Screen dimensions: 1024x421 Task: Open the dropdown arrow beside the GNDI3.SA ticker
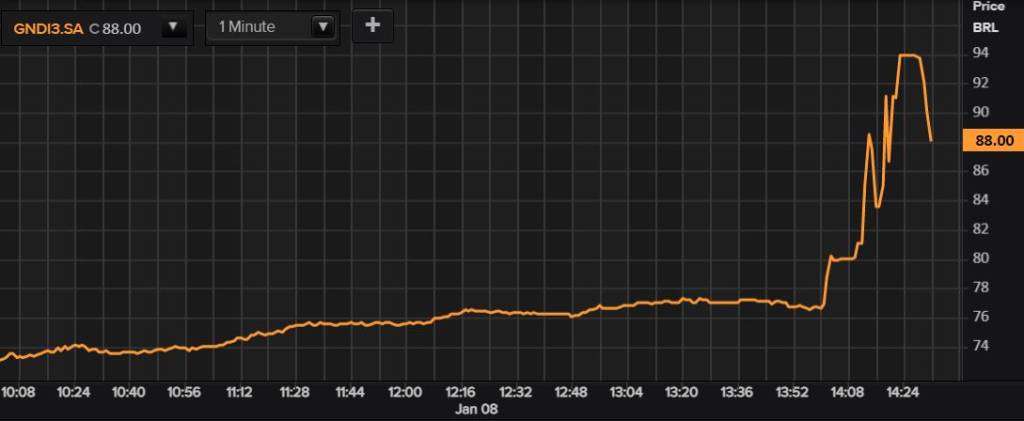174,27
